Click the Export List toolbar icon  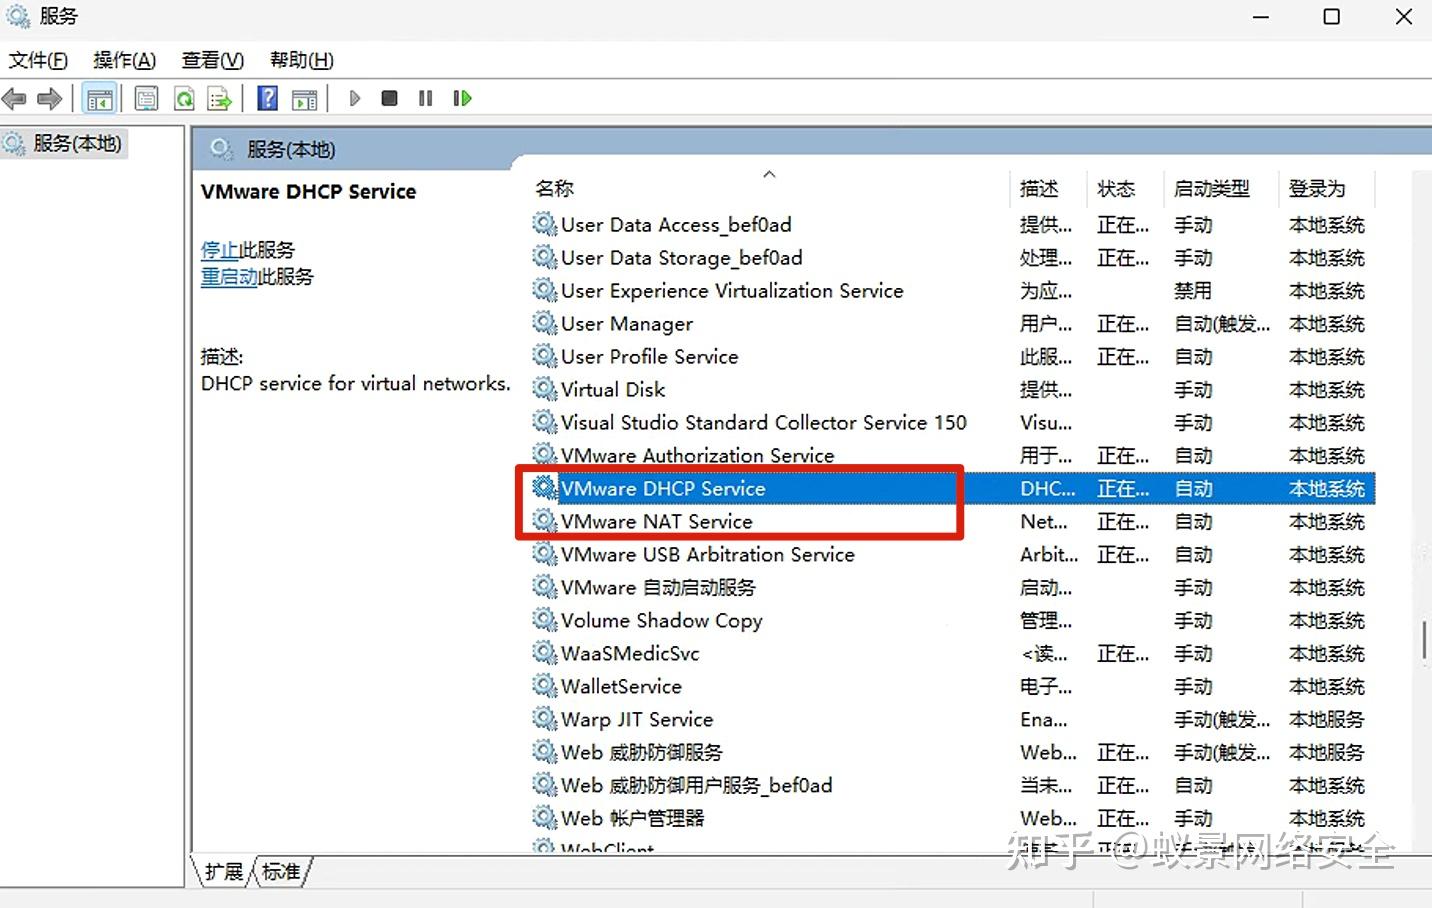[x=219, y=98]
